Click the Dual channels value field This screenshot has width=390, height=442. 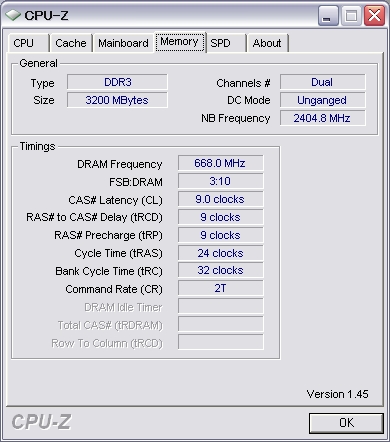point(322,82)
